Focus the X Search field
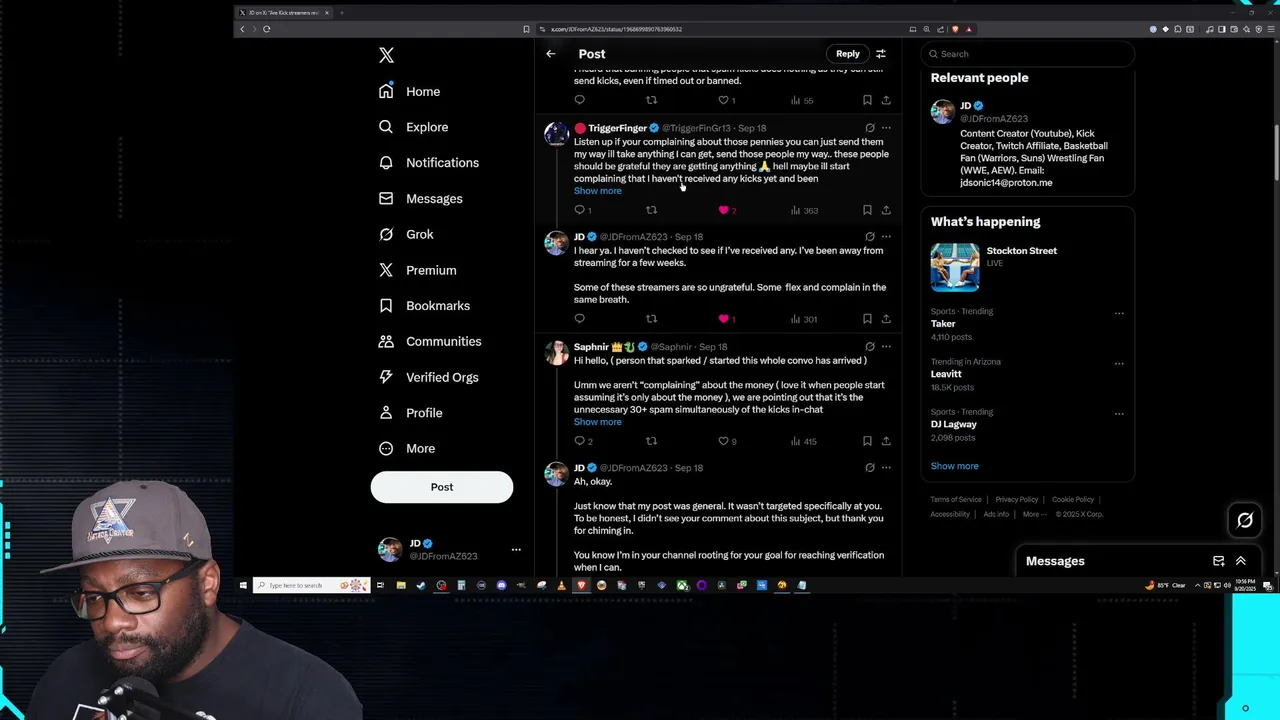Viewport: 1280px width, 720px height. pos(1029,54)
